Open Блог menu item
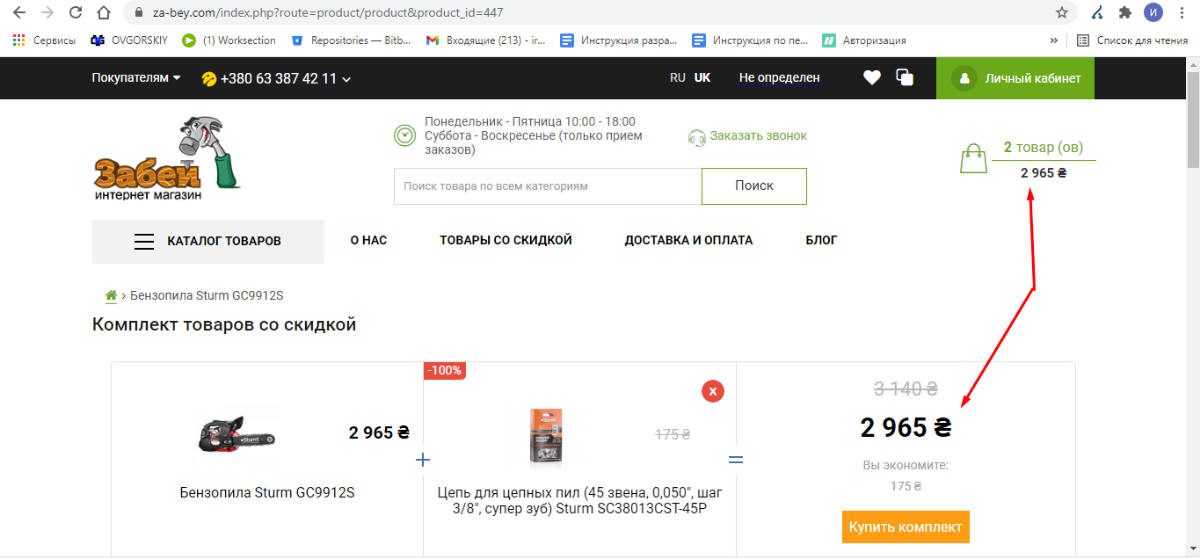Viewport: 1200px width, 559px height. pyautogui.click(x=822, y=241)
